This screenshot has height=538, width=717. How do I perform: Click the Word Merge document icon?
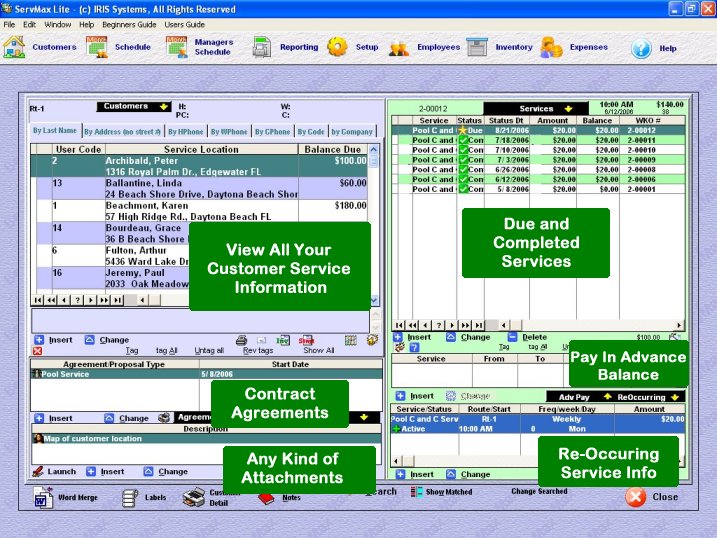(x=43, y=497)
